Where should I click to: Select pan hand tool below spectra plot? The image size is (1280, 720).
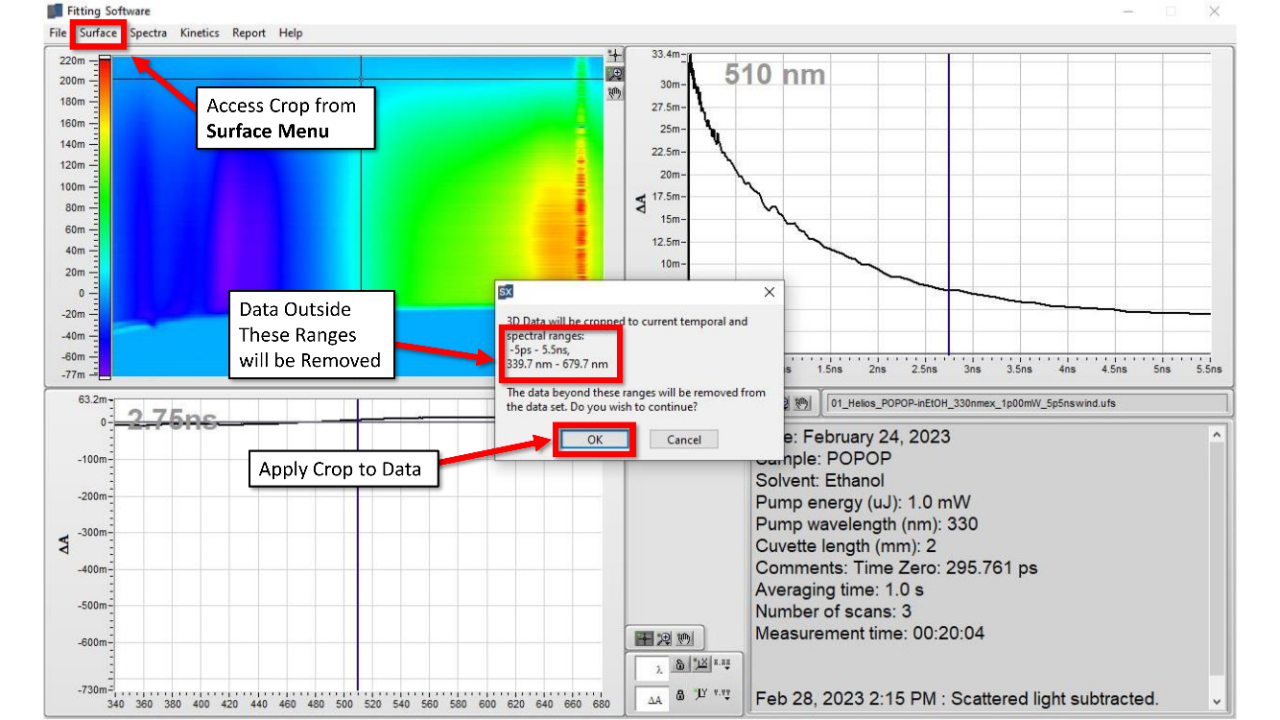click(x=685, y=638)
